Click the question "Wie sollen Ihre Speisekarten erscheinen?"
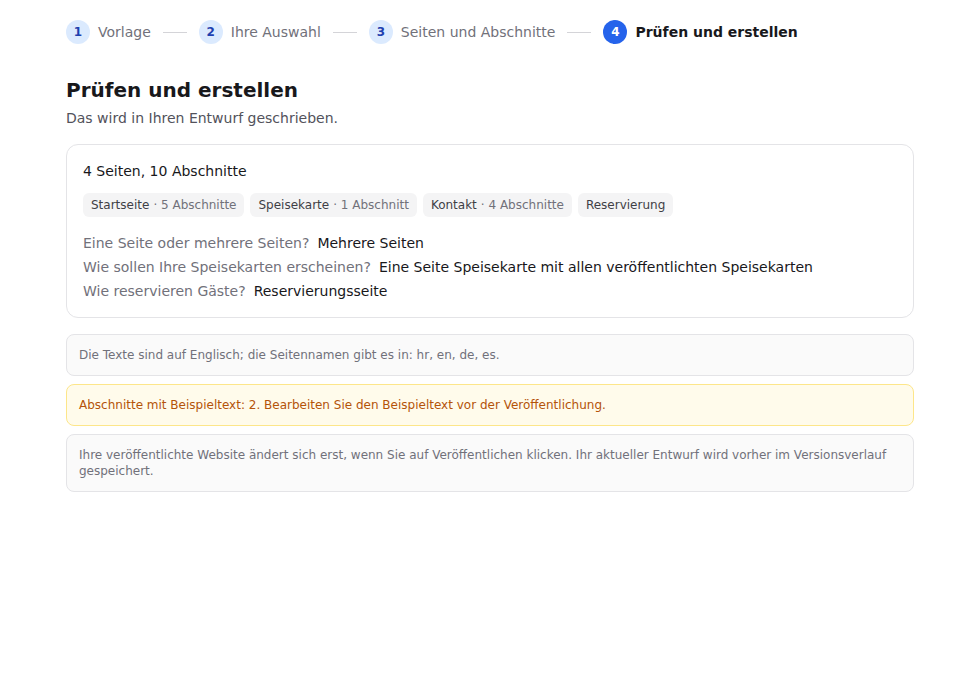 pyautogui.click(x=227, y=267)
